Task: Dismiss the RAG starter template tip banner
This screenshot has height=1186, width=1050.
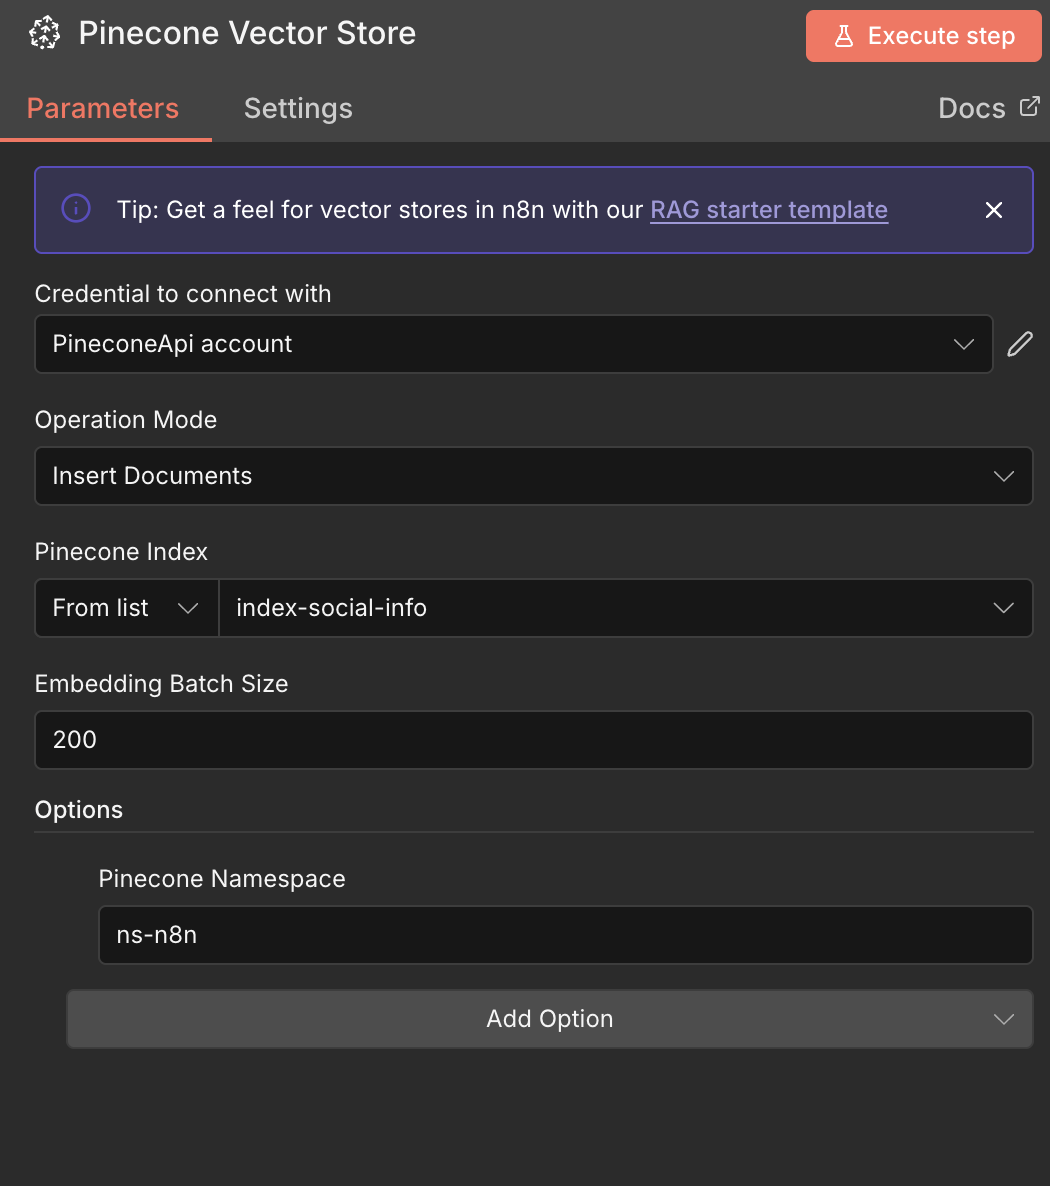Action: click(994, 210)
